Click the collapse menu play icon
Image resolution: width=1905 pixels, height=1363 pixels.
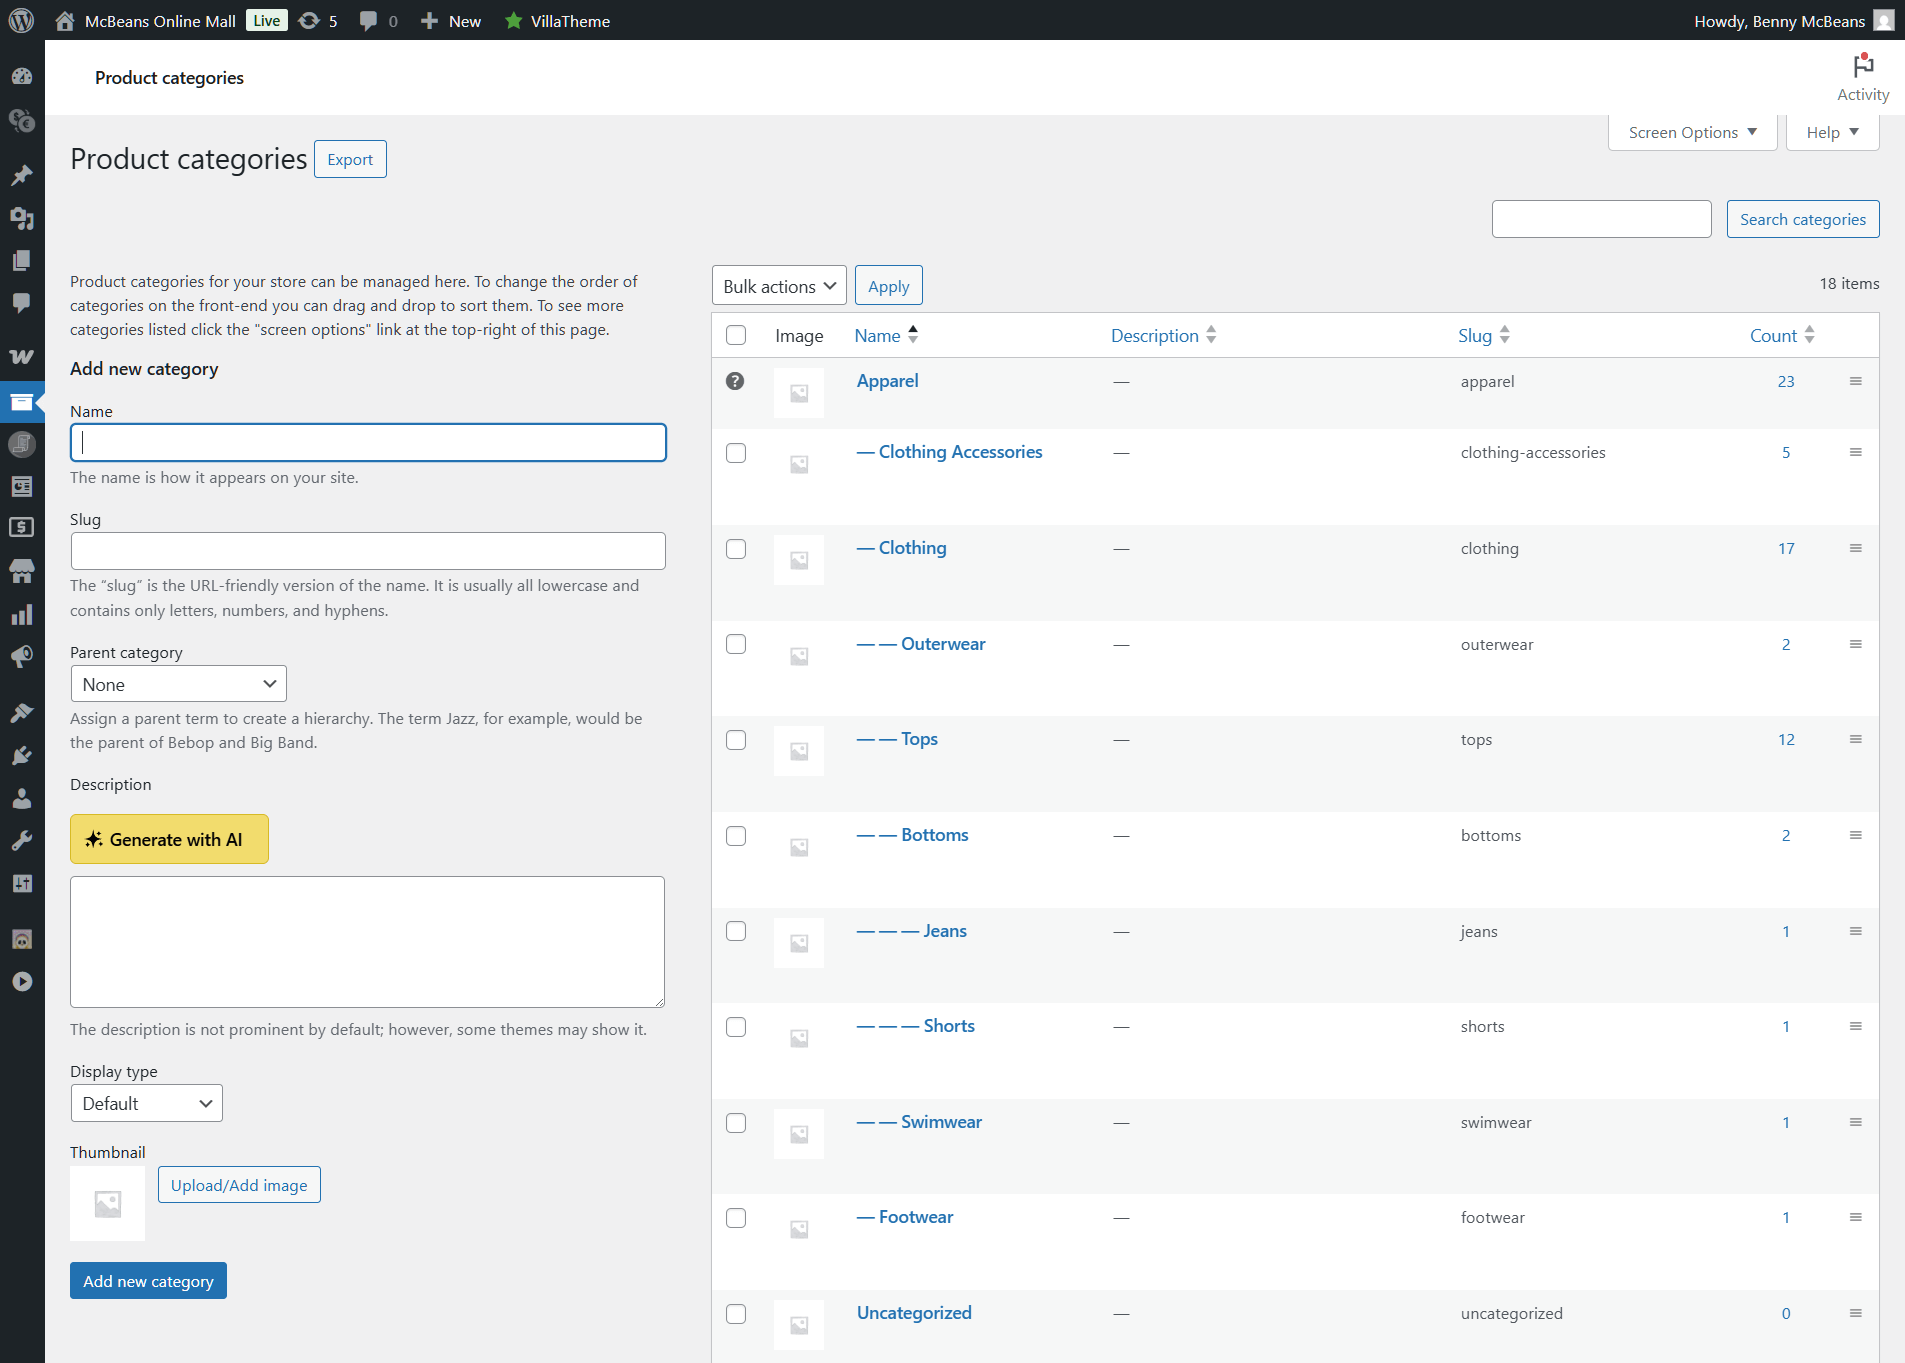pos(22,982)
